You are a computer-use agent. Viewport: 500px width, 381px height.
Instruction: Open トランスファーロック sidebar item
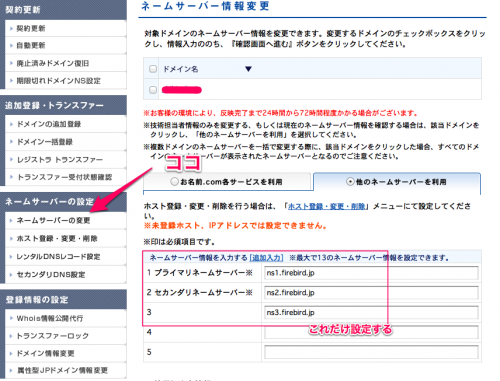pyautogui.click(x=65, y=336)
